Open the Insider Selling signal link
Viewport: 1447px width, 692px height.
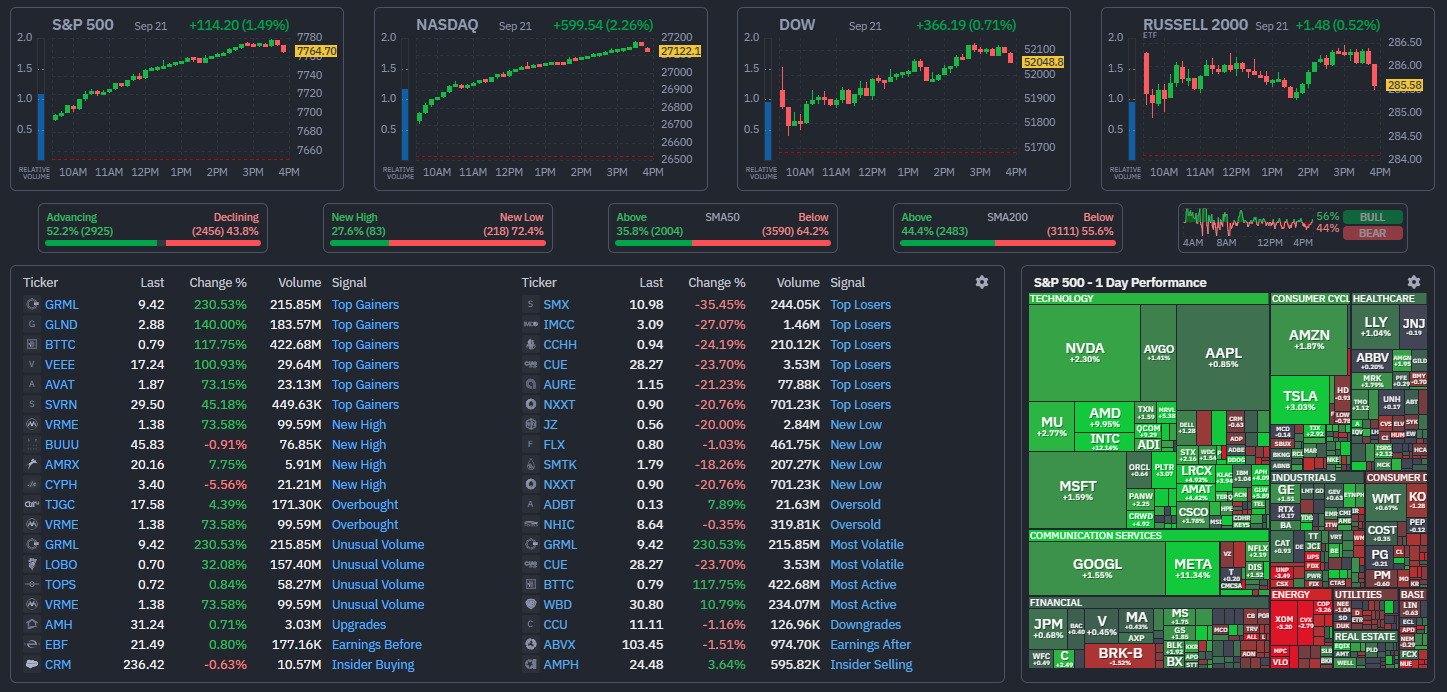coord(871,664)
